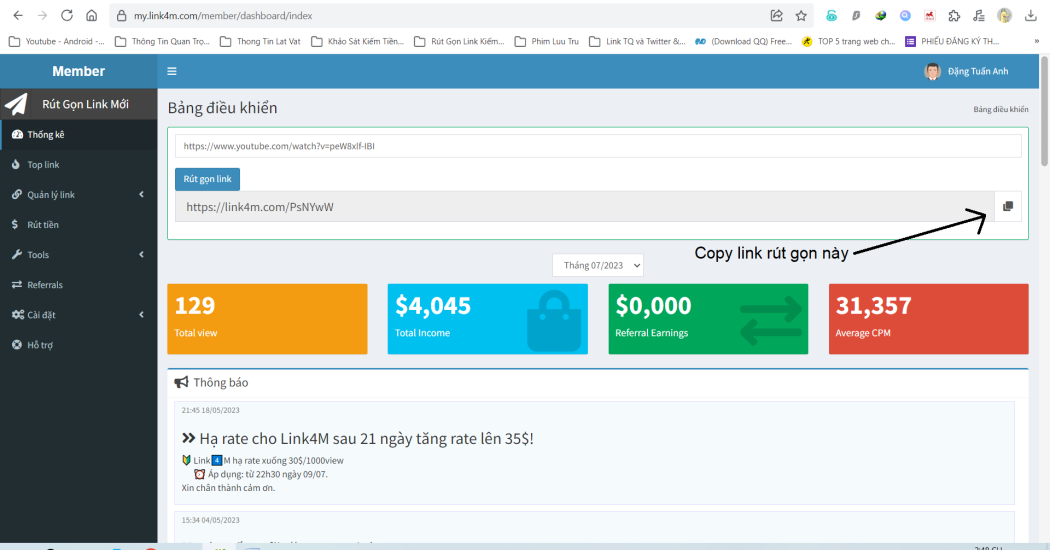Click the address bar URL my.link4m.com
1050x550 pixels.
223,15
